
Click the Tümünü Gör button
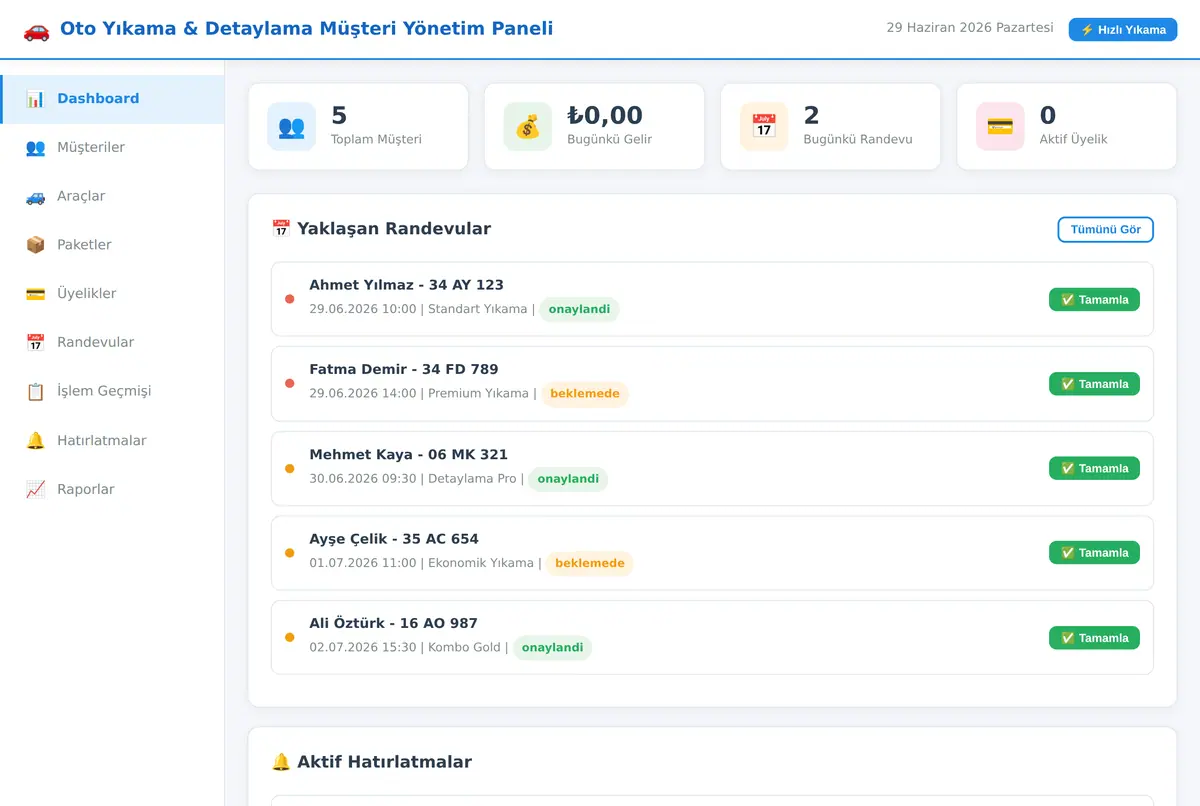1106,230
